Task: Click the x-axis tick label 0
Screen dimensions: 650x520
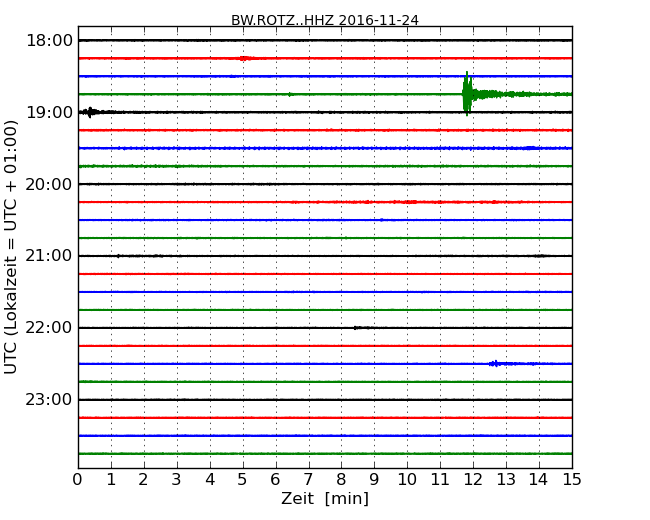Action: (x=78, y=480)
